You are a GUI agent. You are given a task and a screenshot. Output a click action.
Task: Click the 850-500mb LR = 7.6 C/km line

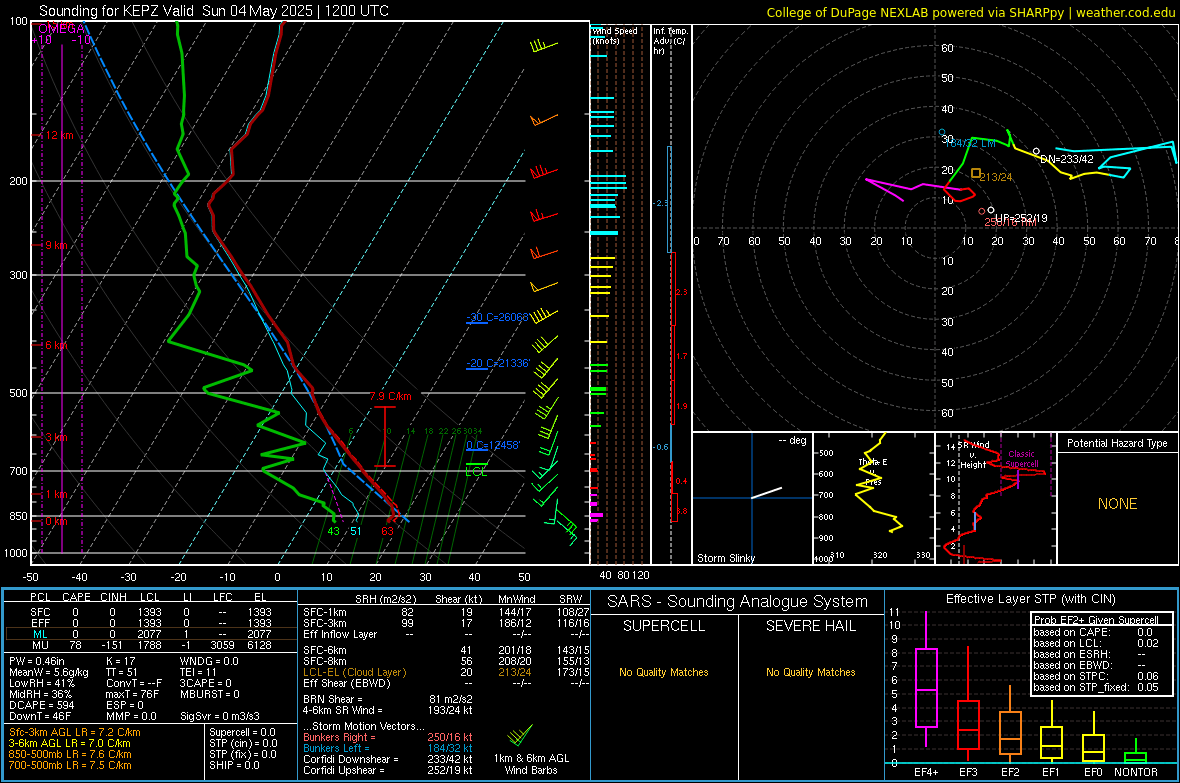70,754
